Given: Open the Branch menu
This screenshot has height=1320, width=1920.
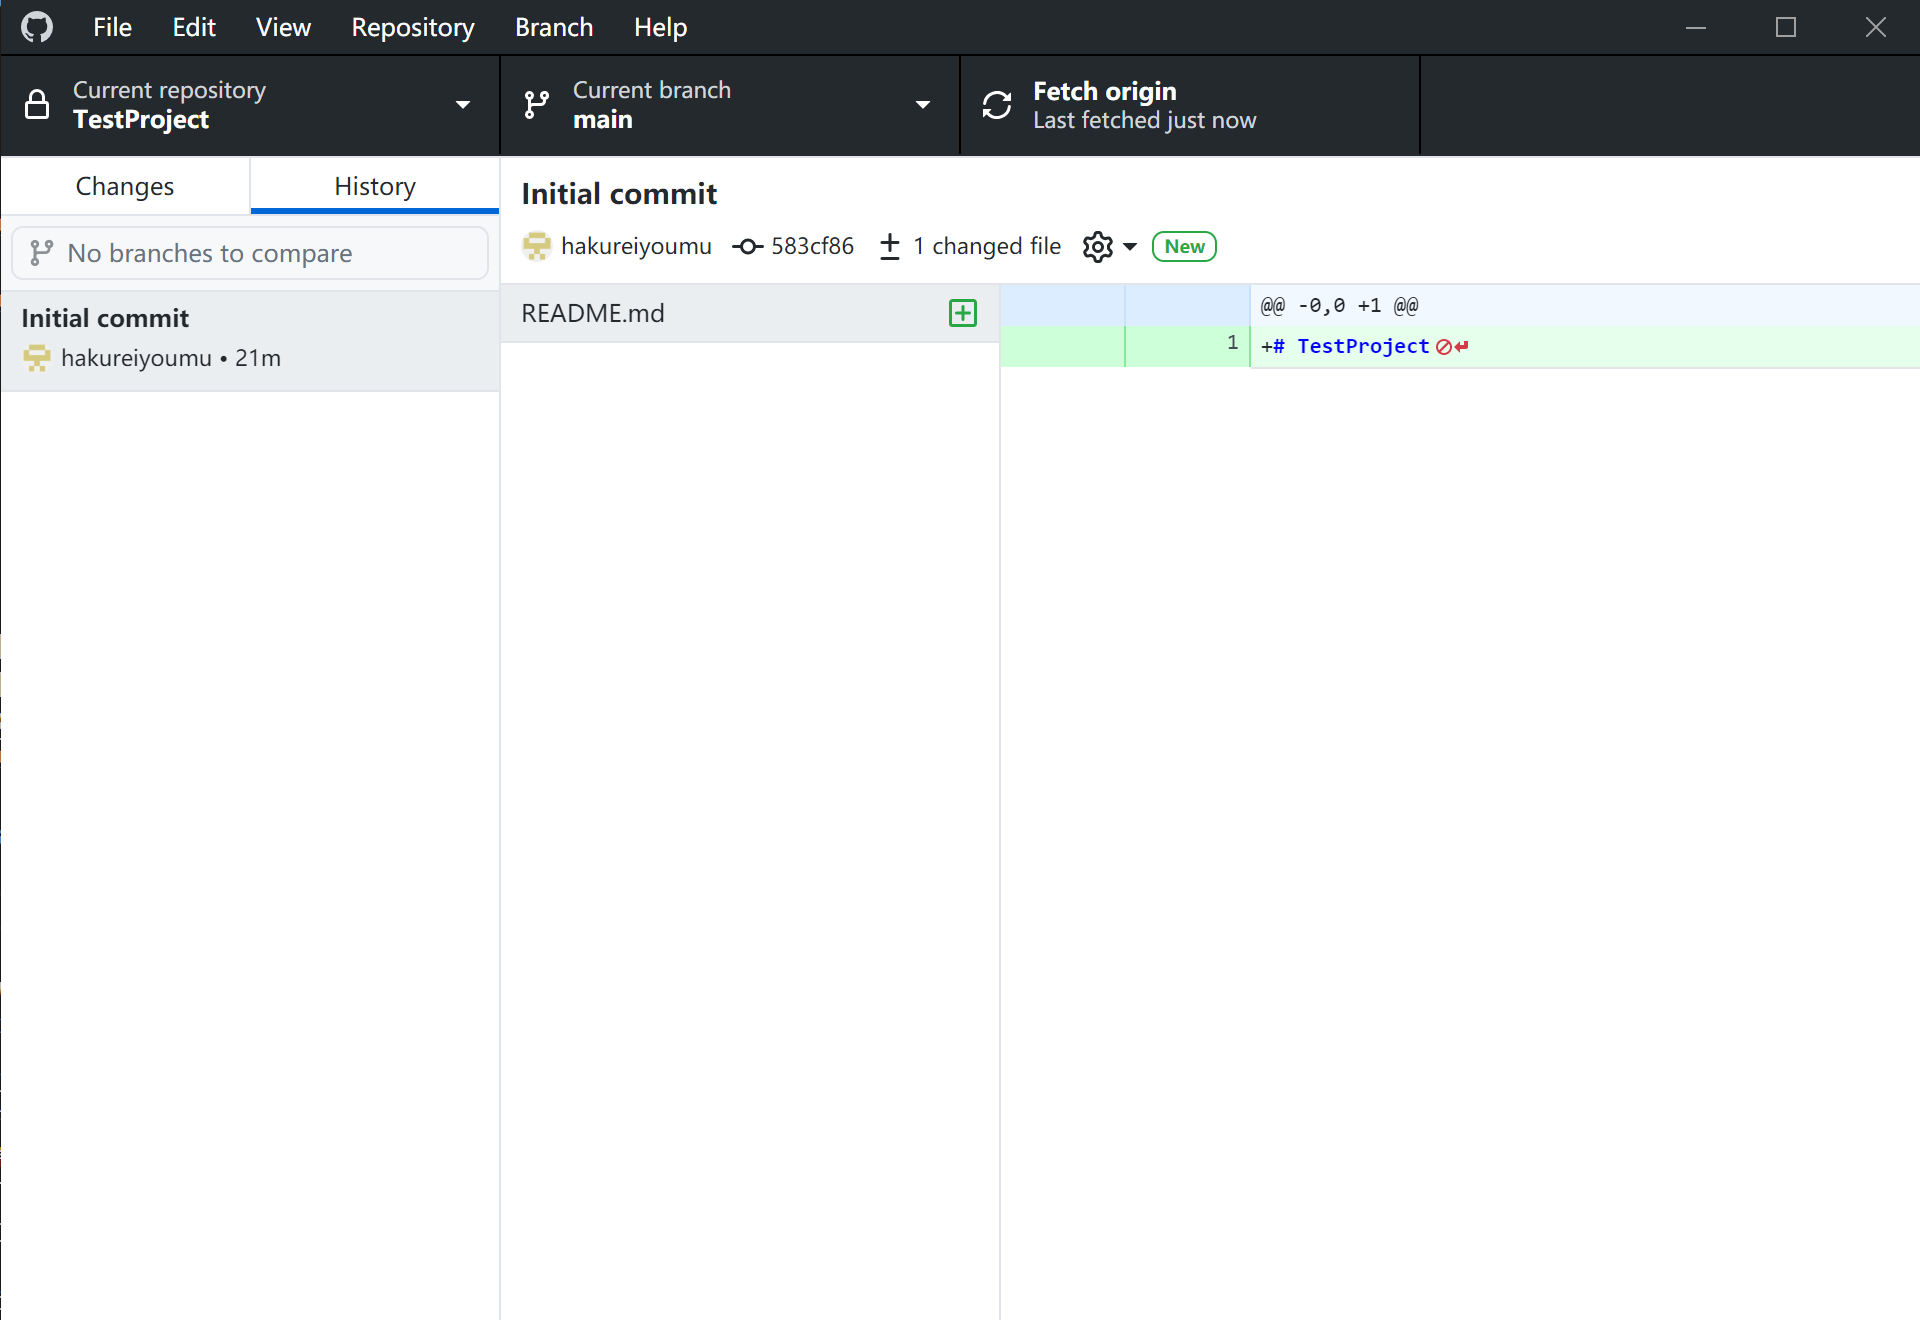Looking at the screenshot, I should [554, 27].
